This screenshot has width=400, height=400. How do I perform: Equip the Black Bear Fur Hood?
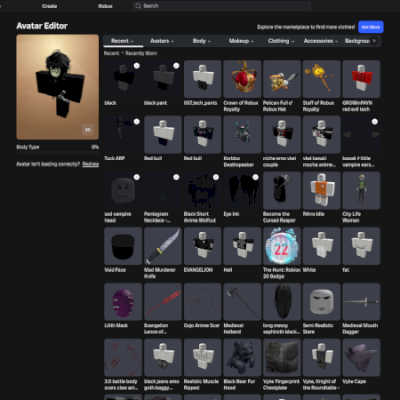pos(242,358)
